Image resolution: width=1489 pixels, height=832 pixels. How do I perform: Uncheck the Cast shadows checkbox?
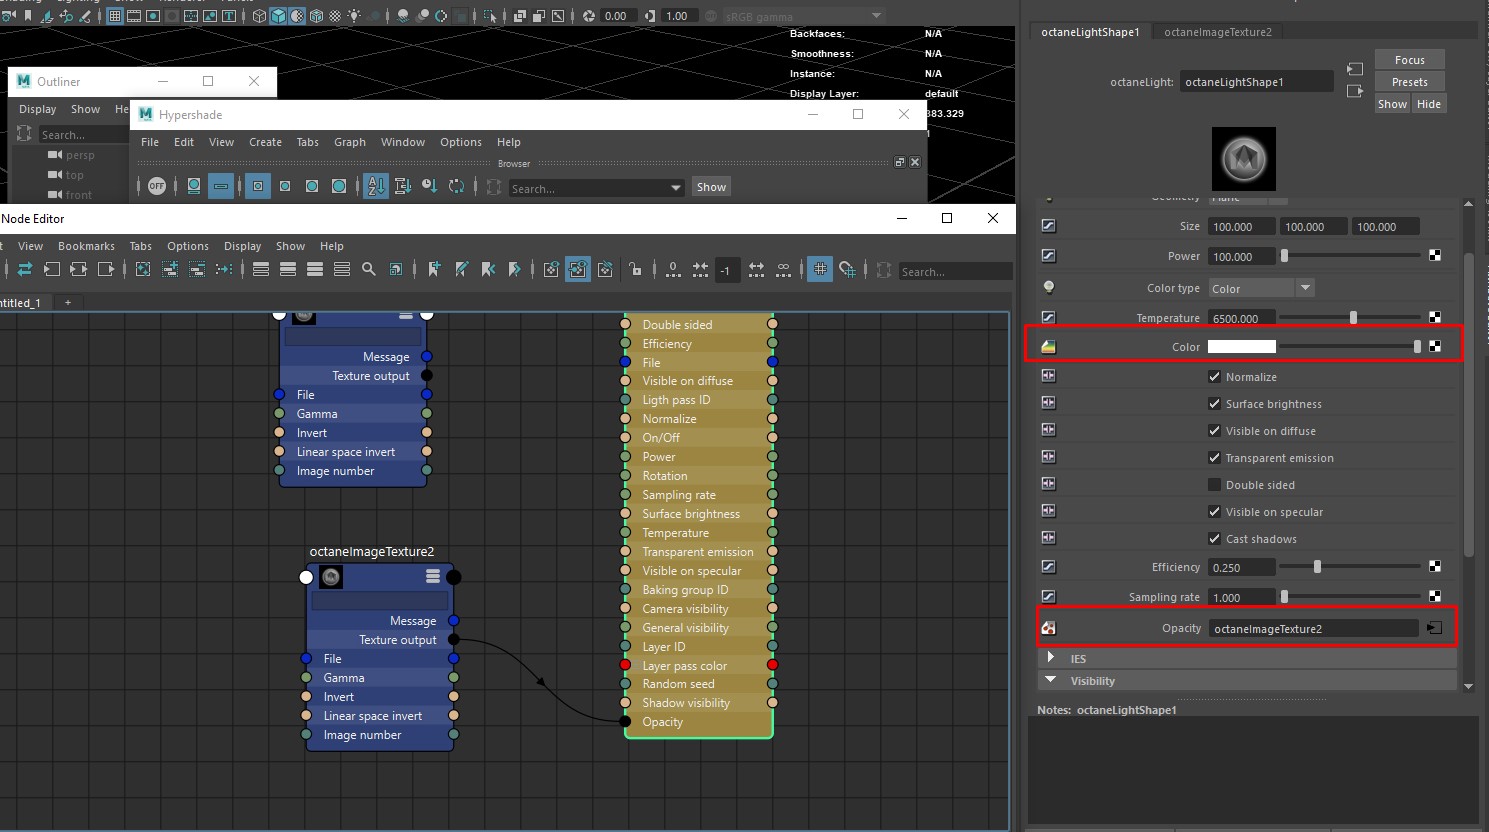coord(1214,539)
